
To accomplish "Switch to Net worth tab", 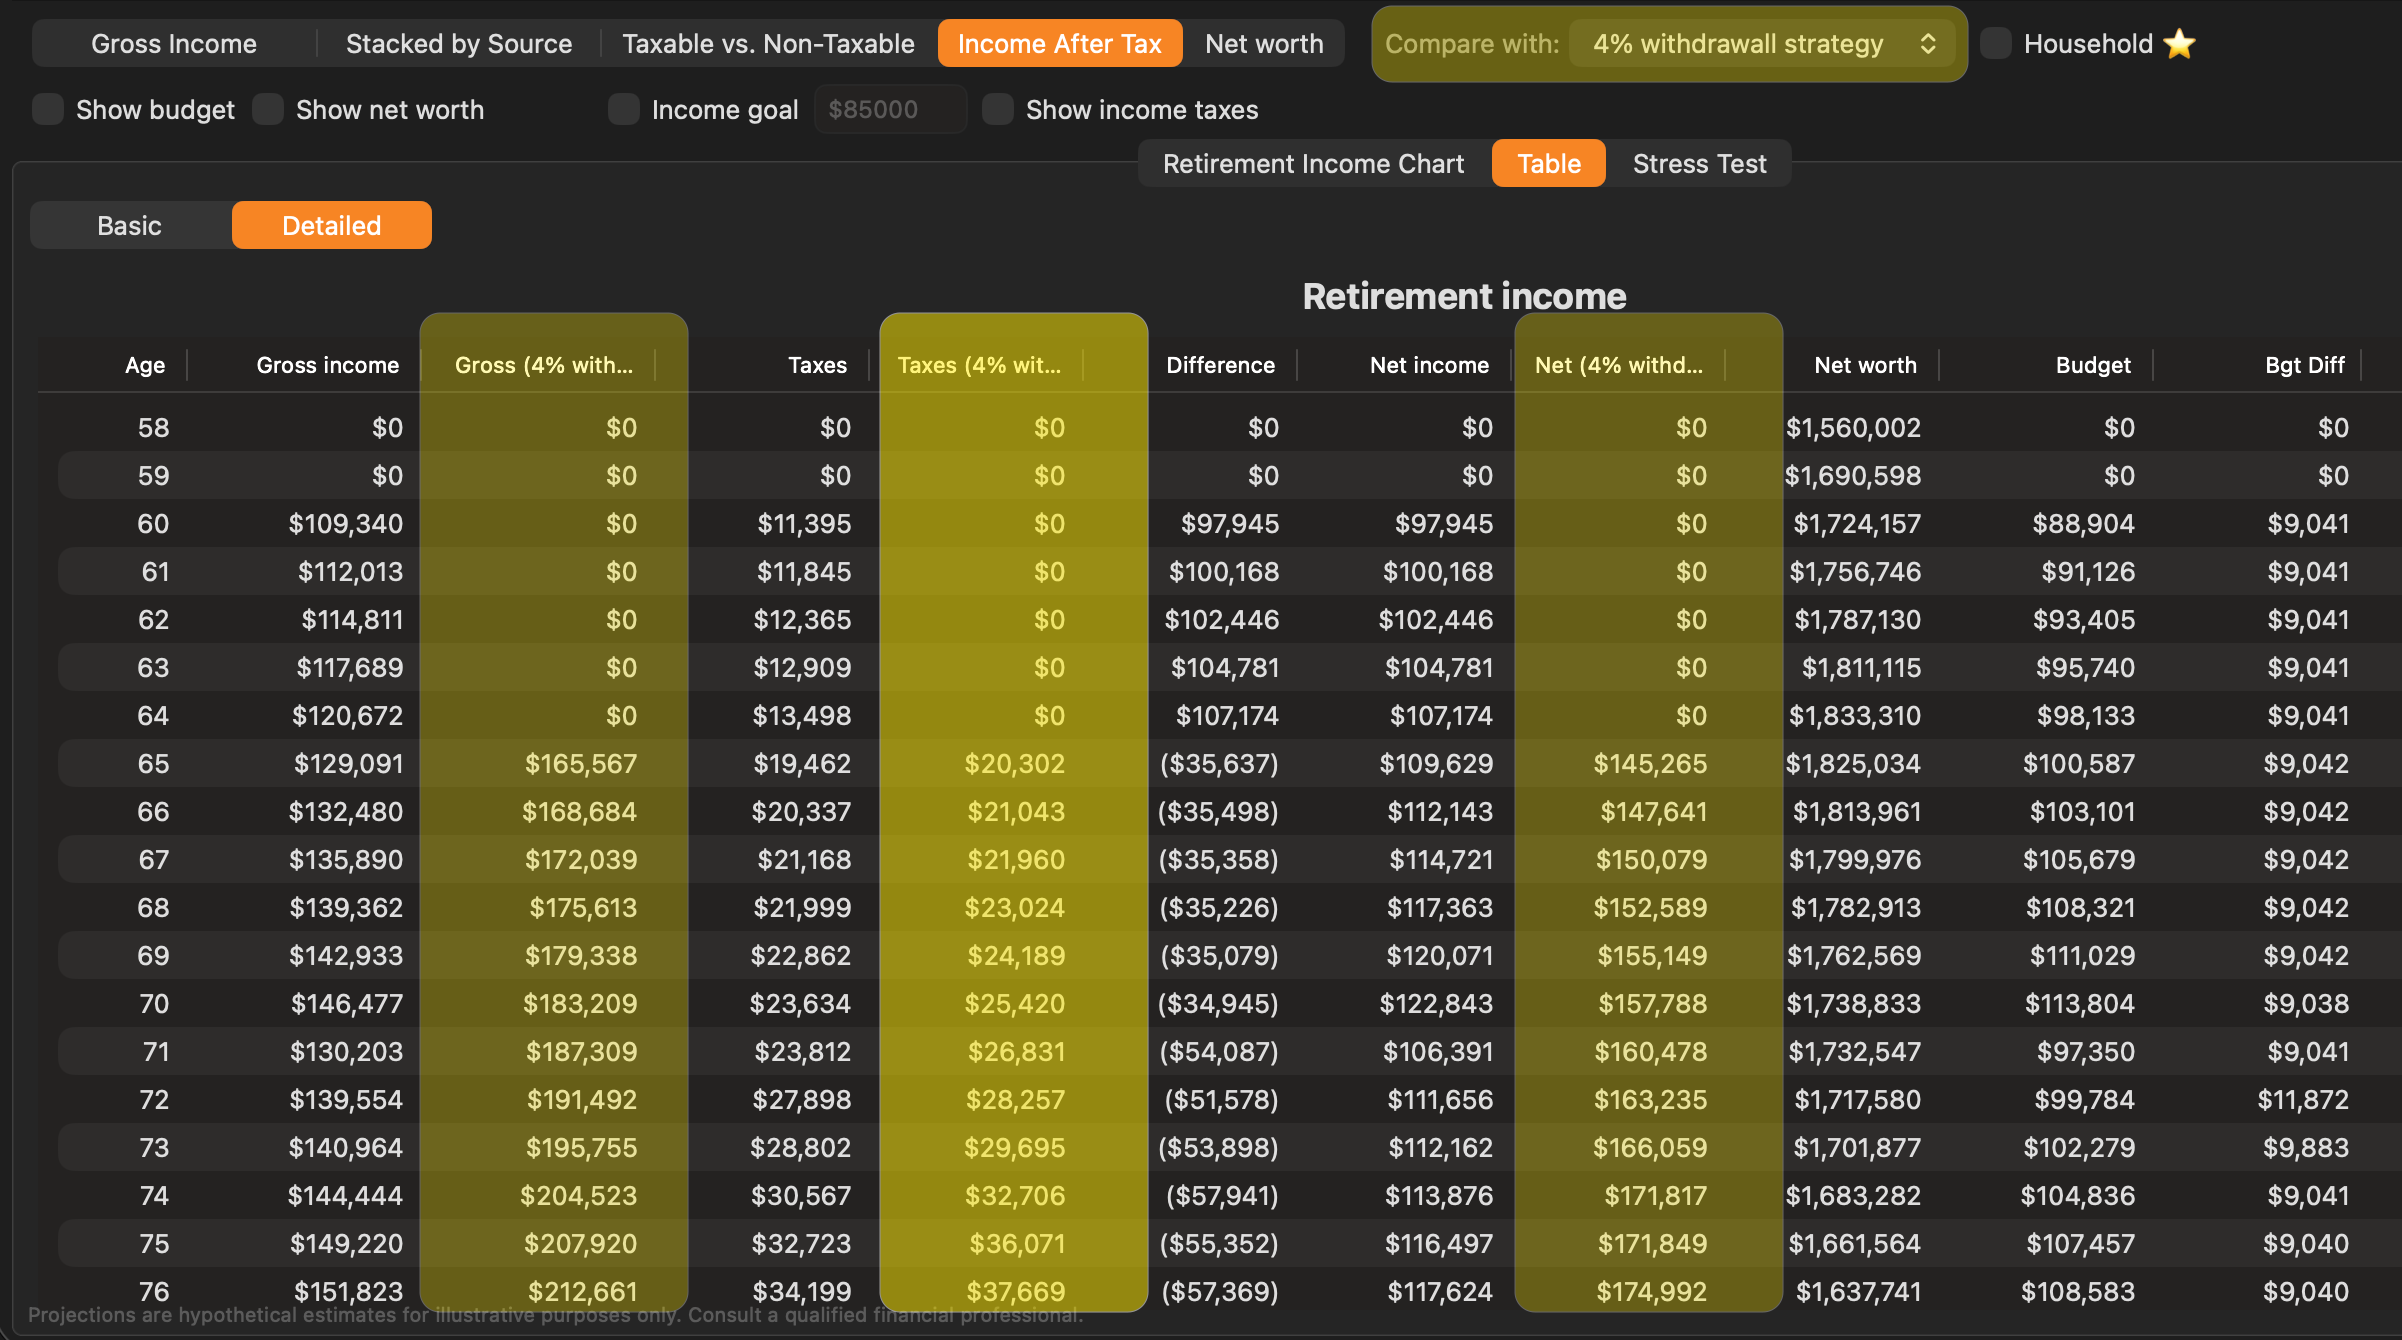I will pyautogui.click(x=1264, y=44).
